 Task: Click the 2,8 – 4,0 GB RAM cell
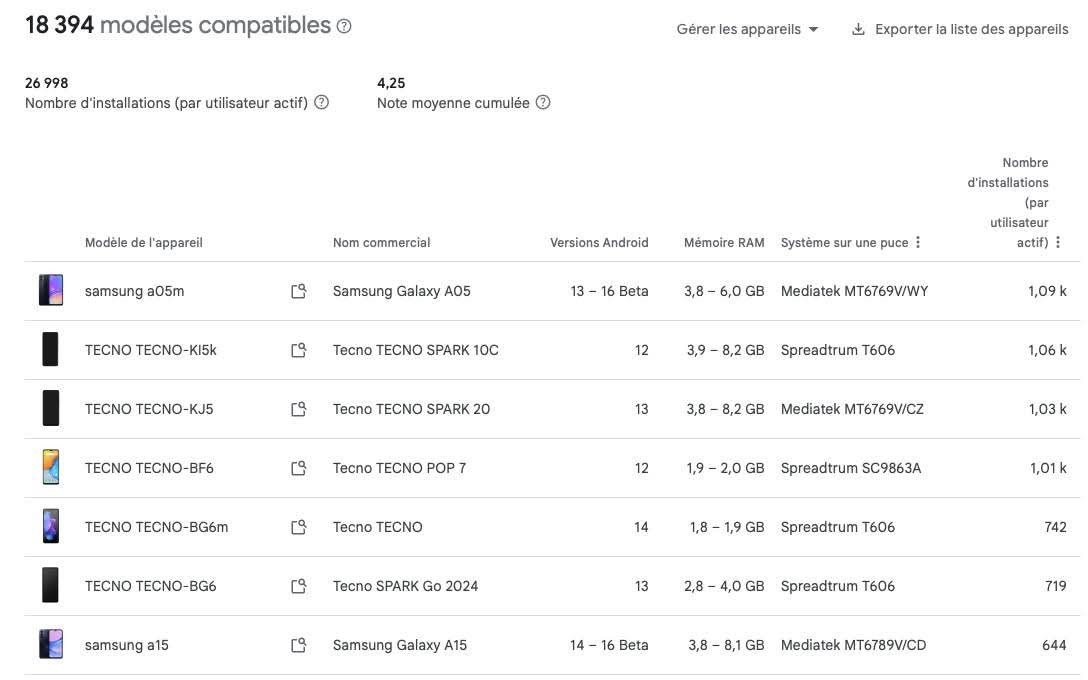pos(724,586)
